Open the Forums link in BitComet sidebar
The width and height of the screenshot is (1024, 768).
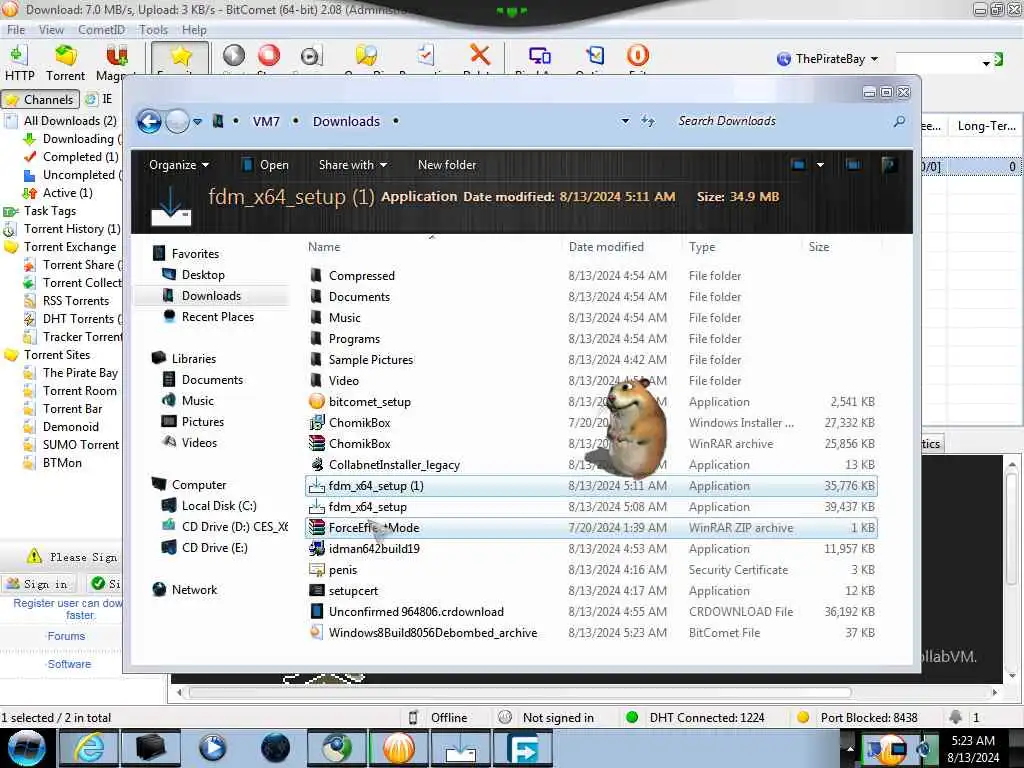(x=66, y=636)
